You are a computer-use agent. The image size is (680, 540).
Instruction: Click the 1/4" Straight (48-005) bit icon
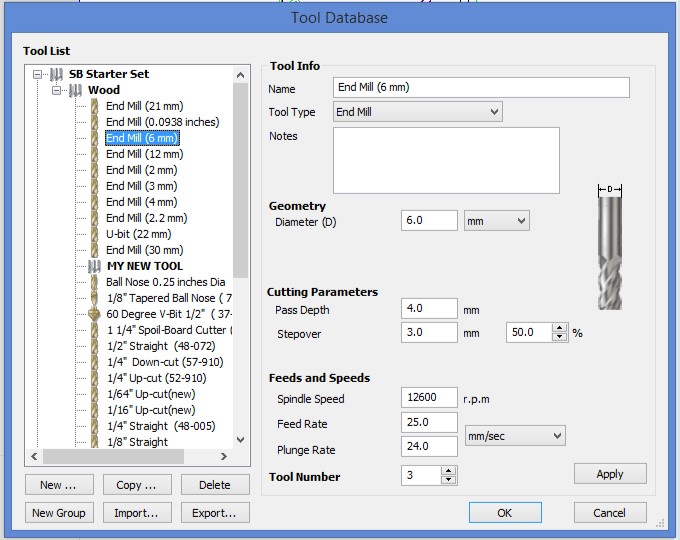point(95,426)
